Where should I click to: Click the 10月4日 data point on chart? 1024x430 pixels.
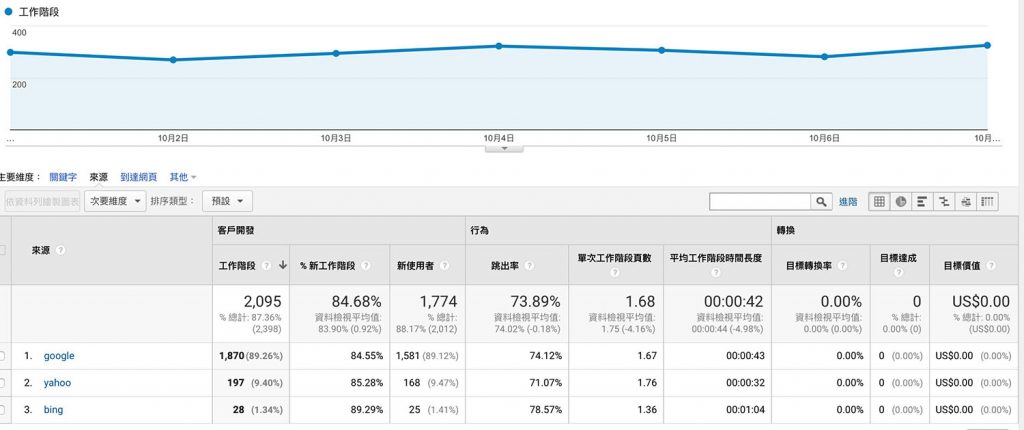coord(499,46)
